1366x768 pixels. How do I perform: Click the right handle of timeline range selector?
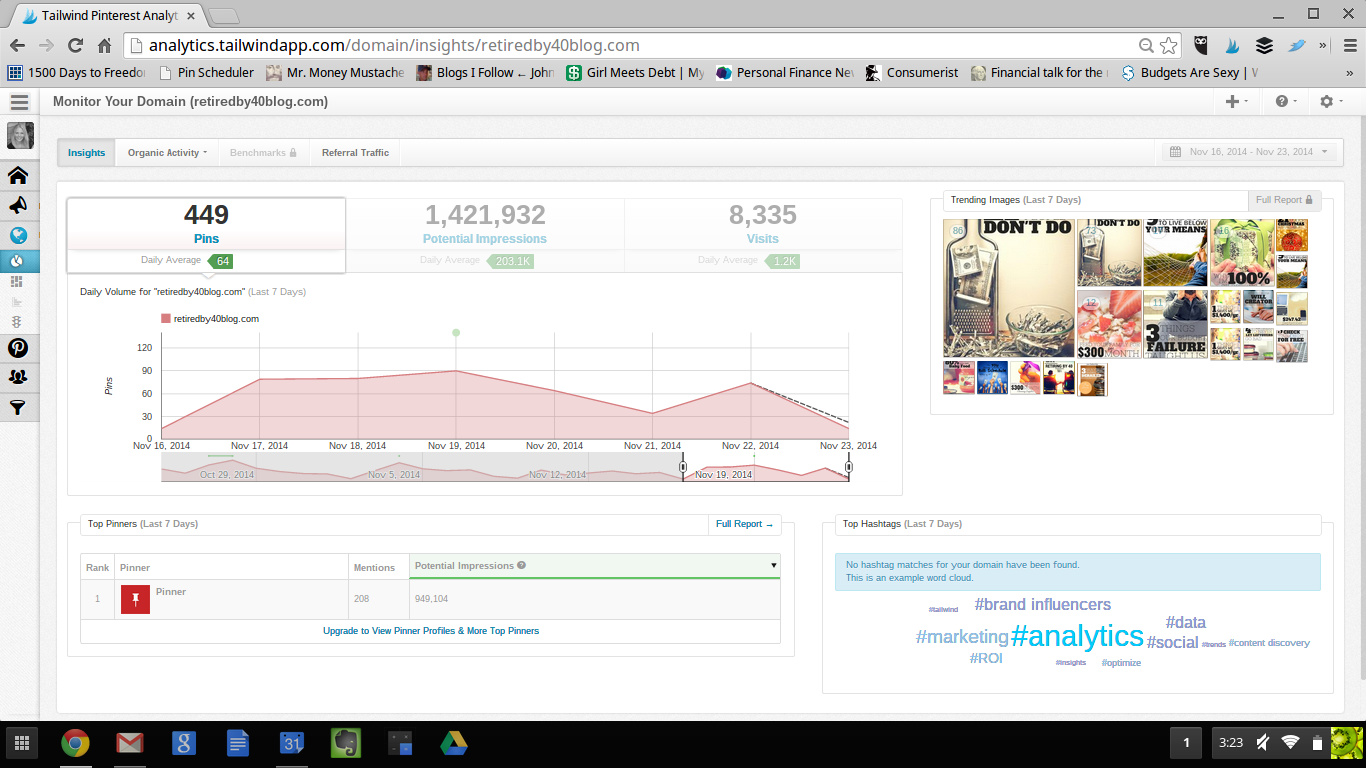[848, 467]
